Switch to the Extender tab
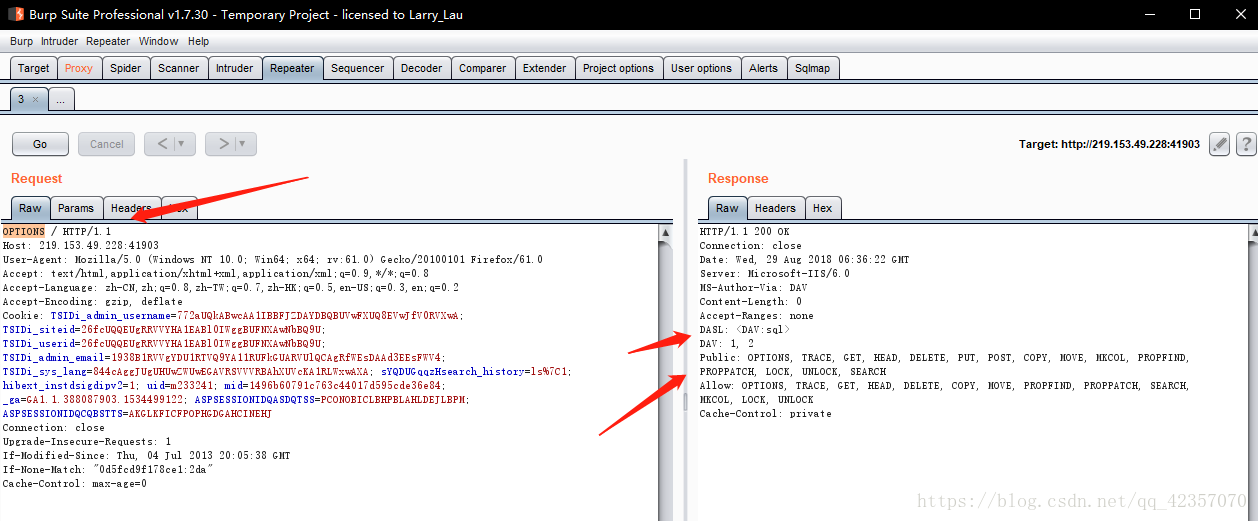This screenshot has width=1258, height=521. click(544, 68)
